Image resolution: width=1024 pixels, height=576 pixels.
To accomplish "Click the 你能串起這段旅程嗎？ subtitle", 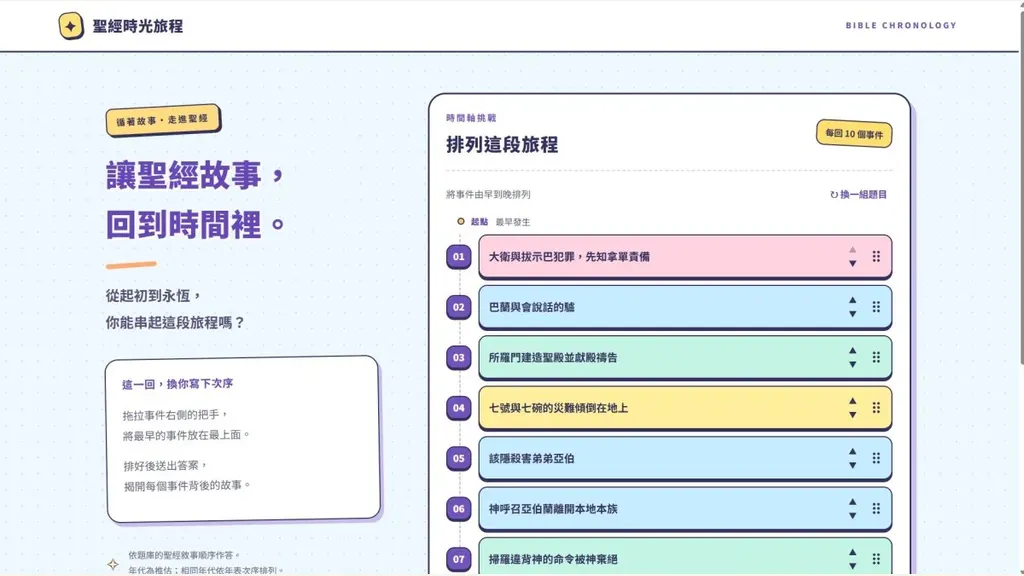I will point(175,323).
